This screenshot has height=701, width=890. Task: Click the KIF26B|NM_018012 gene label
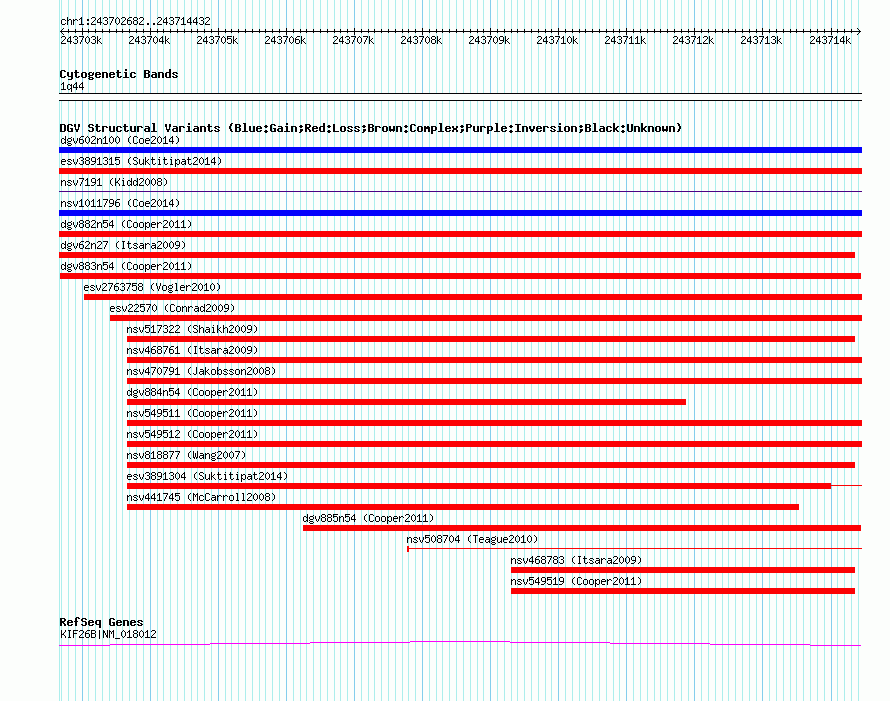(x=108, y=635)
